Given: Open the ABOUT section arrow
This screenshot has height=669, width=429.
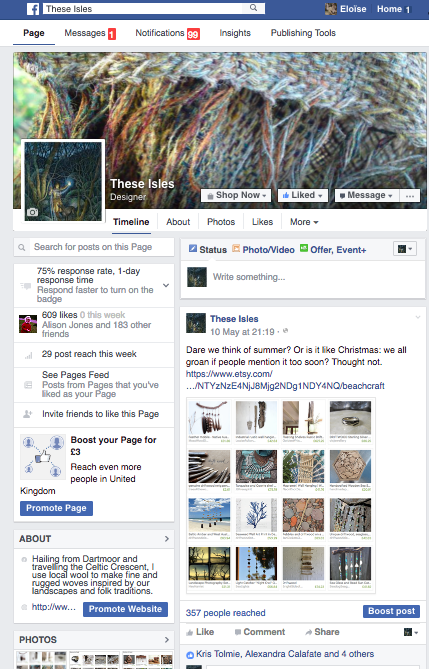Looking at the screenshot, I should point(167,539).
